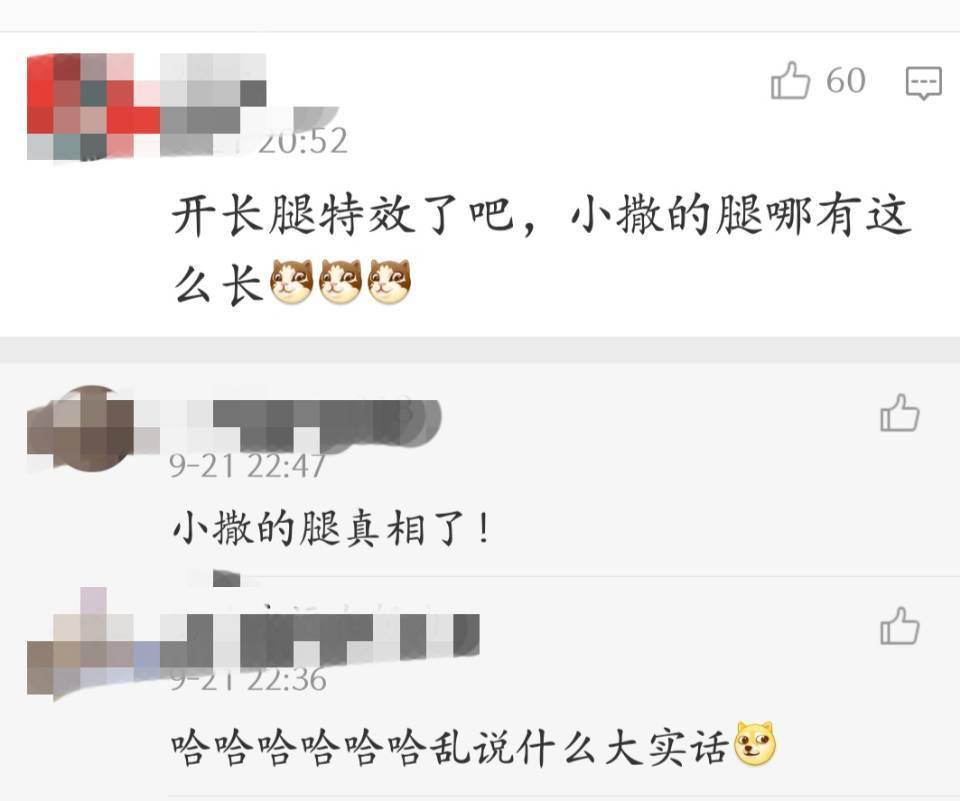Open replies via the speech bubble icon
The image size is (960, 801).
click(923, 83)
